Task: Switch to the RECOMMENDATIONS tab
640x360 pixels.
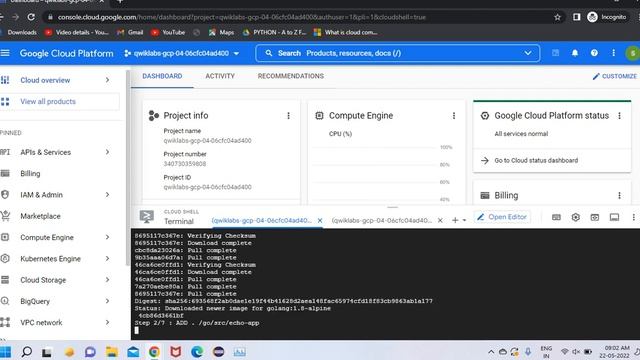Action: click(x=291, y=76)
